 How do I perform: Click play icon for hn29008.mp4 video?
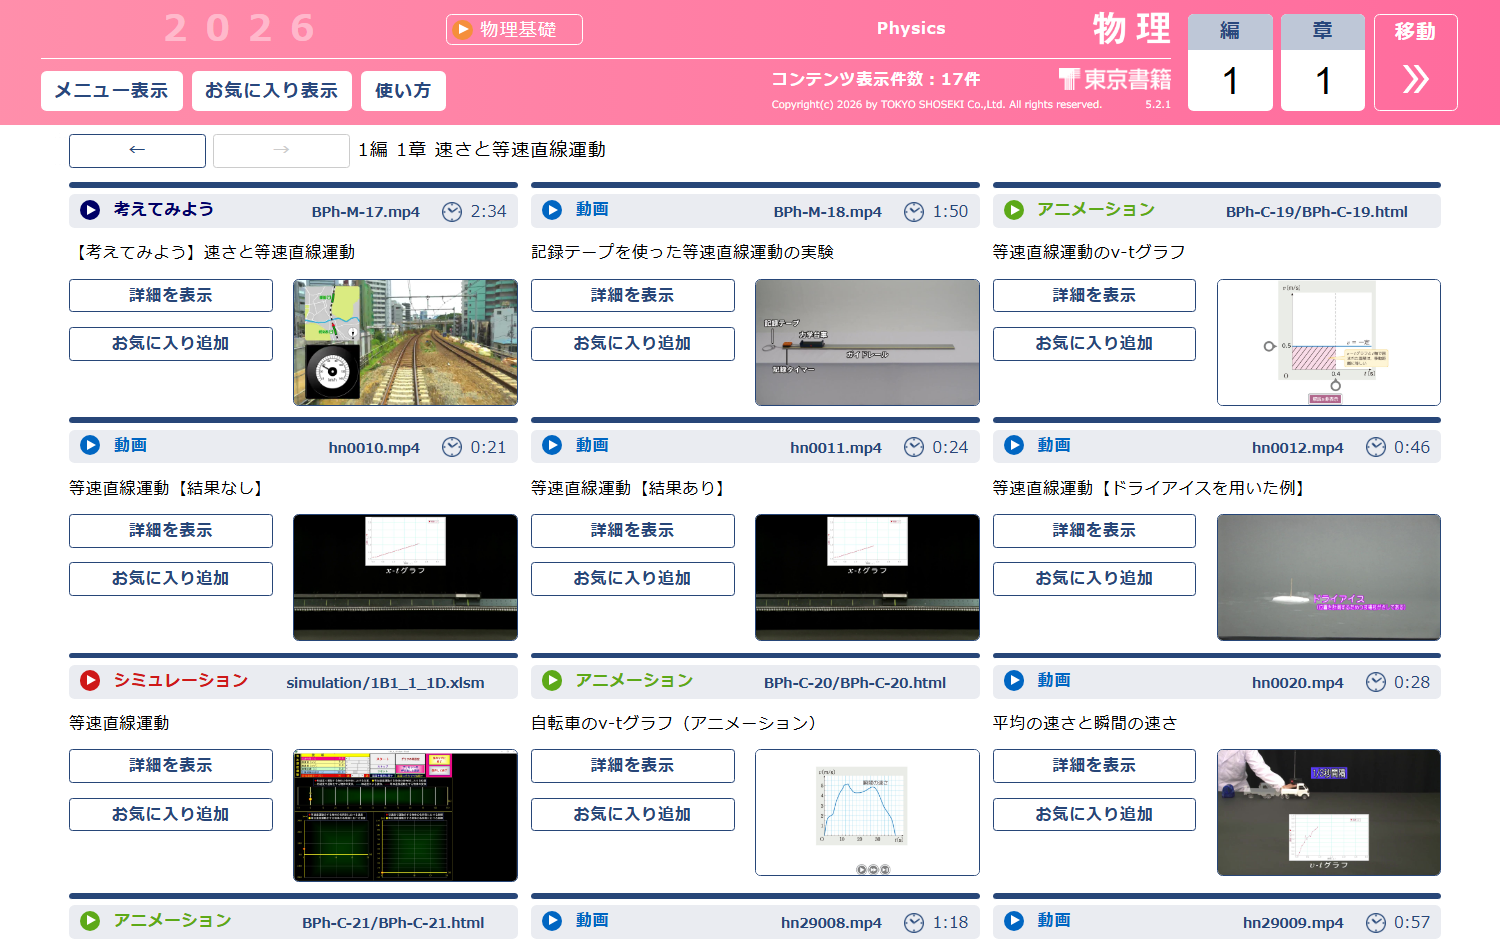point(552,921)
